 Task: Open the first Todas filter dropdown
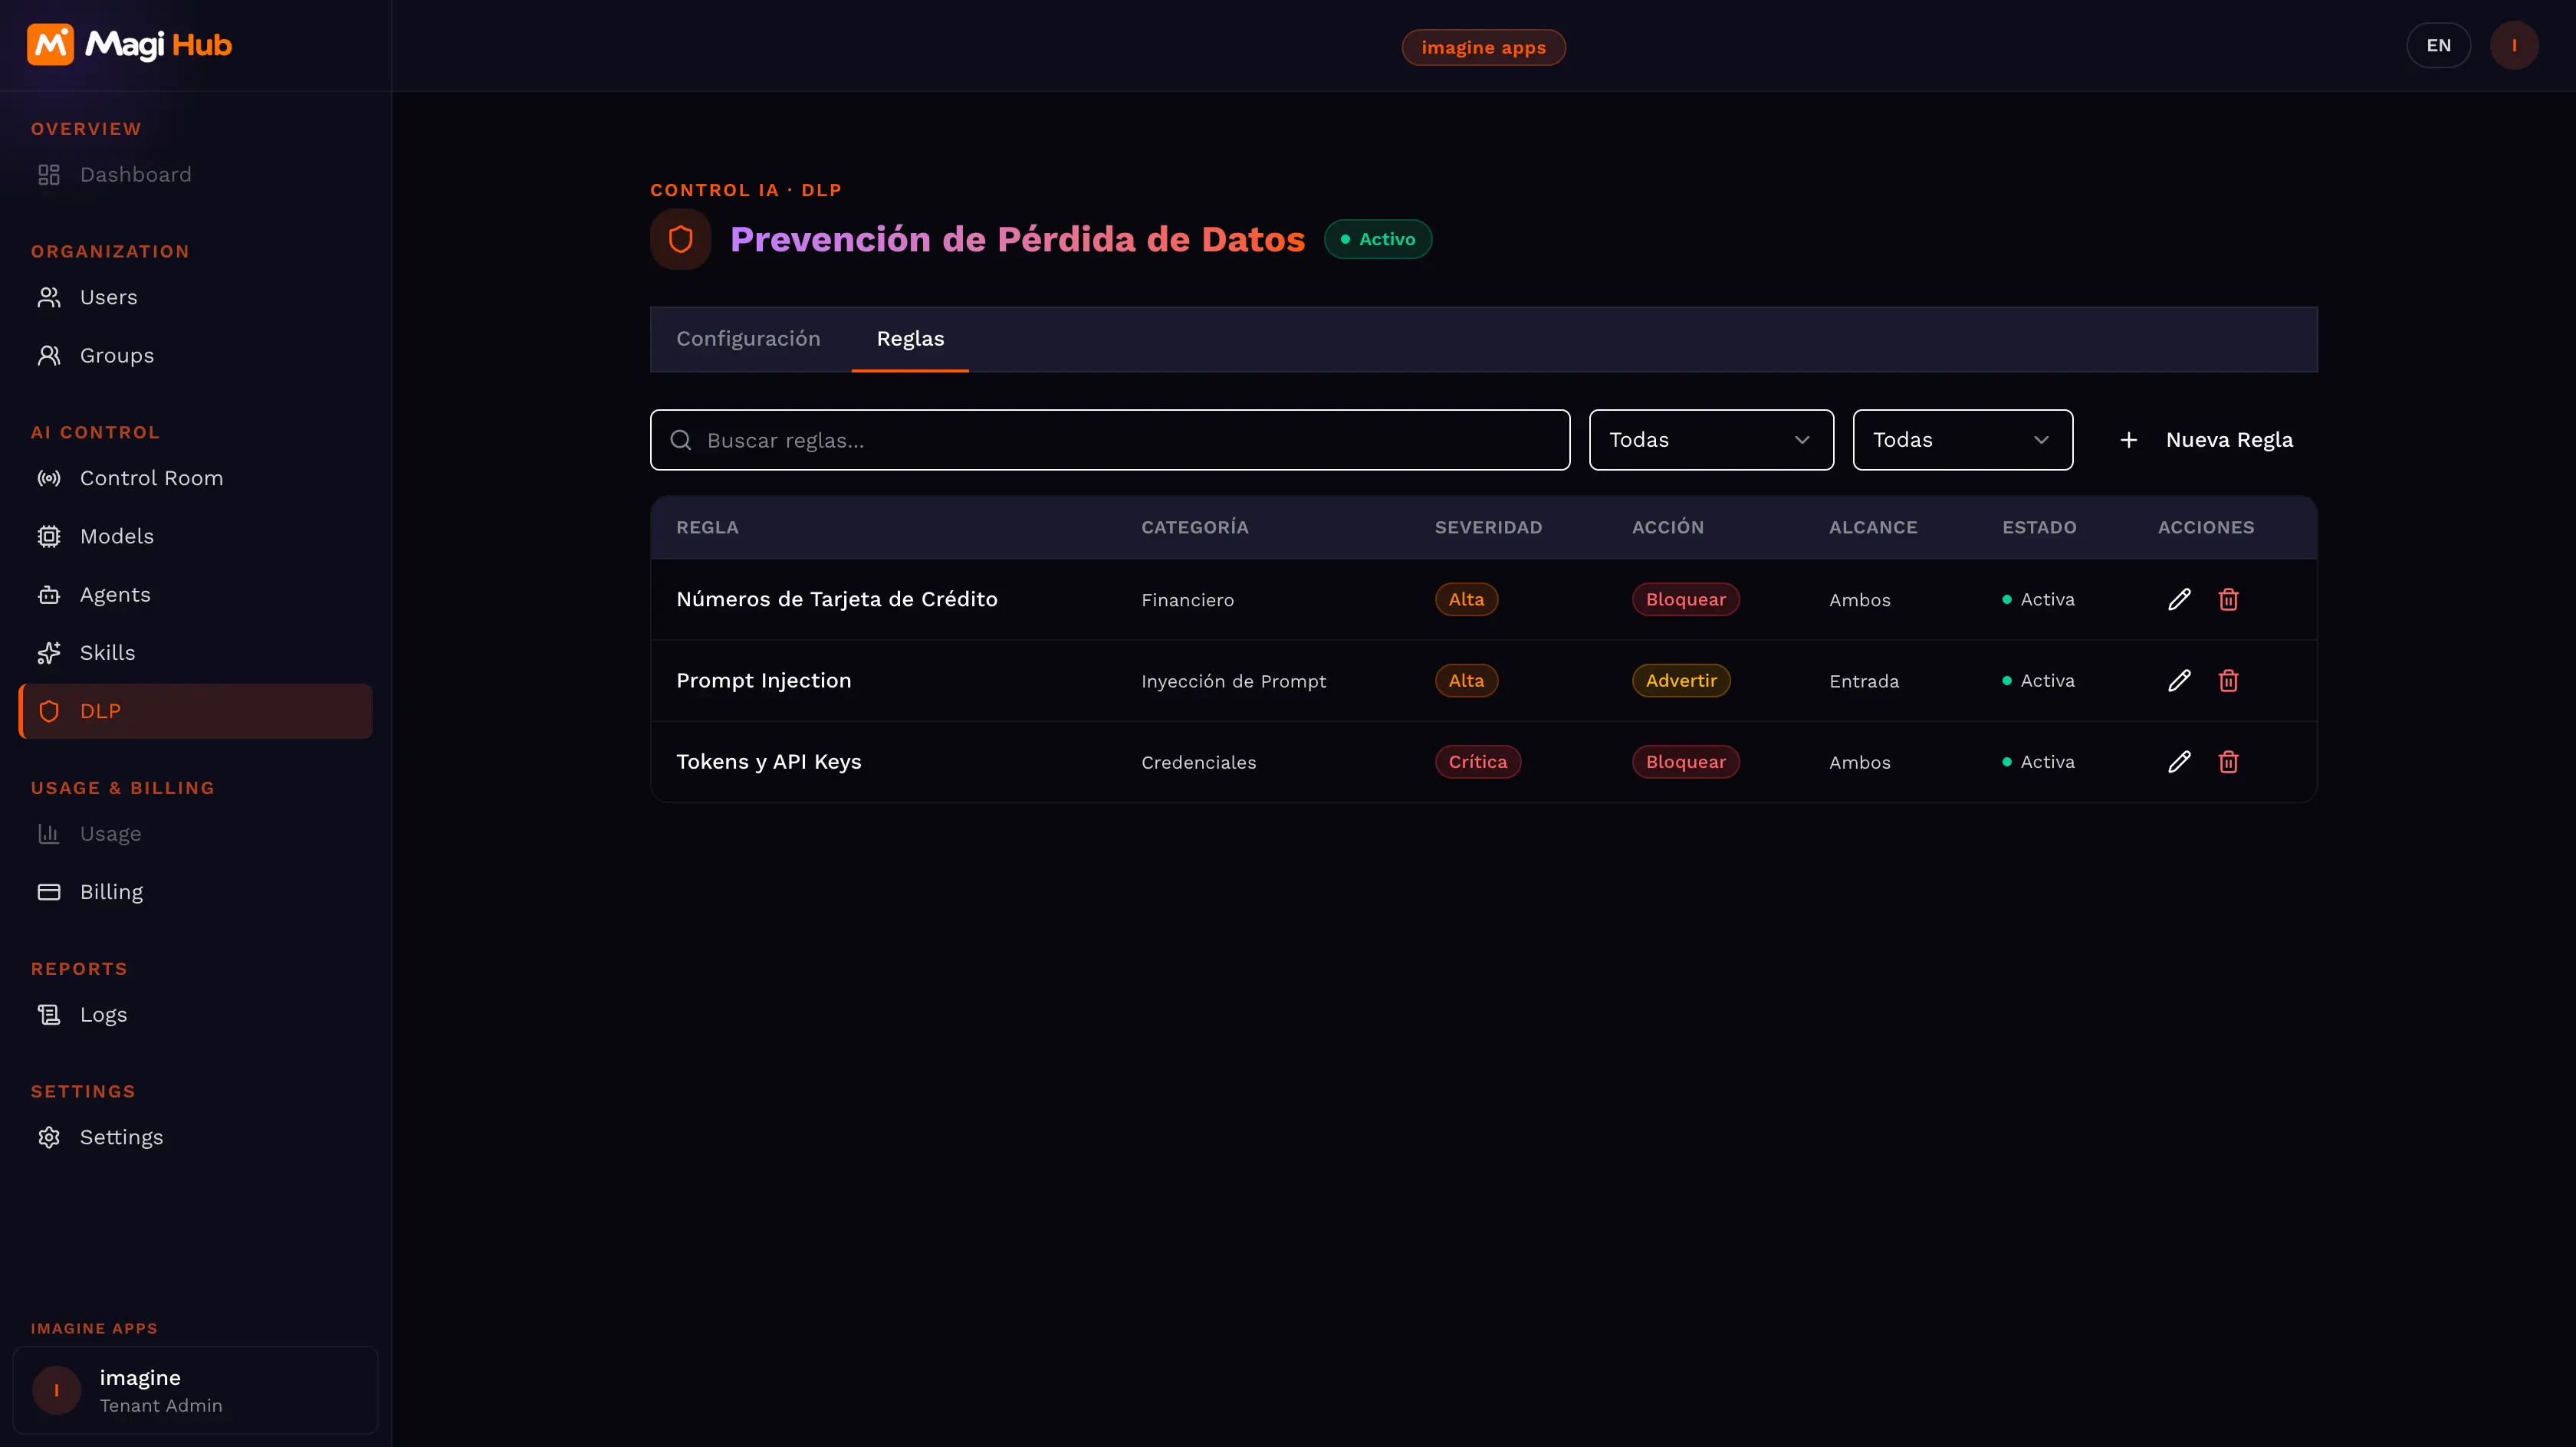[1711, 440]
